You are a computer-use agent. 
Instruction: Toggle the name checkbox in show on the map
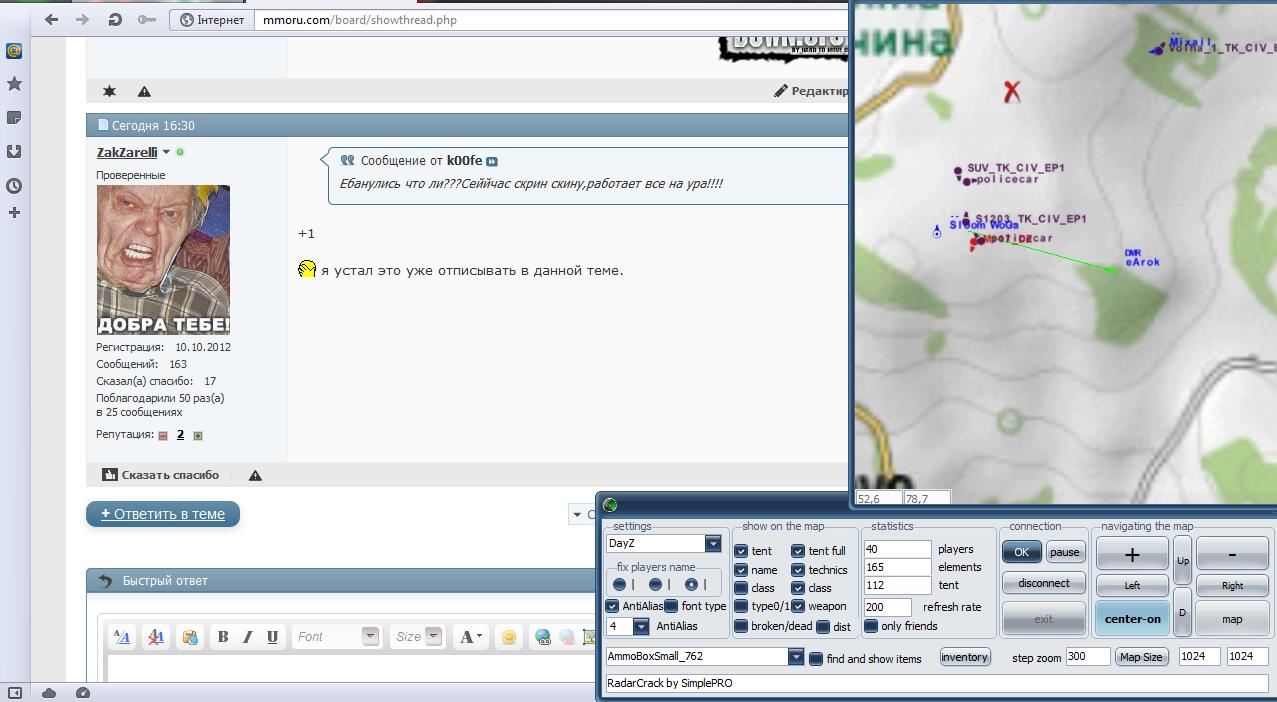(x=741, y=570)
